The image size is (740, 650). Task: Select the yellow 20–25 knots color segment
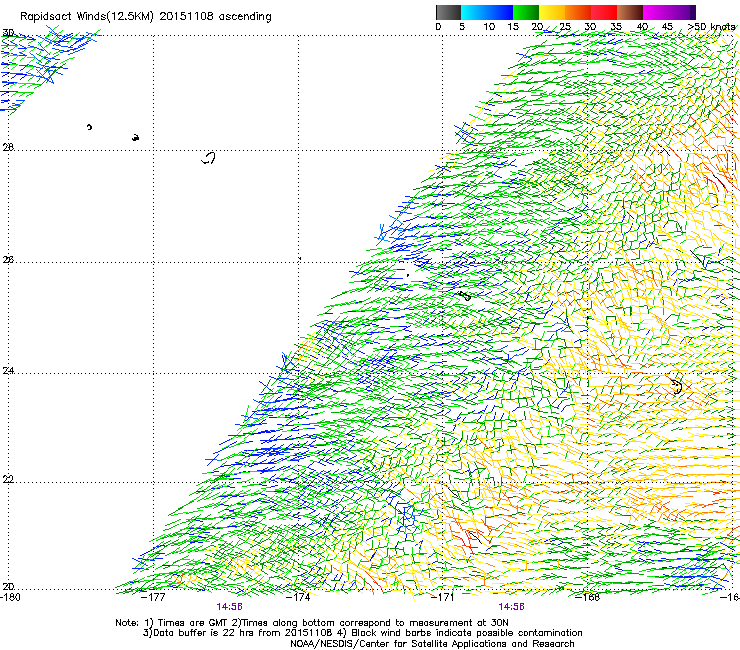pyautogui.click(x=552, y=12)
